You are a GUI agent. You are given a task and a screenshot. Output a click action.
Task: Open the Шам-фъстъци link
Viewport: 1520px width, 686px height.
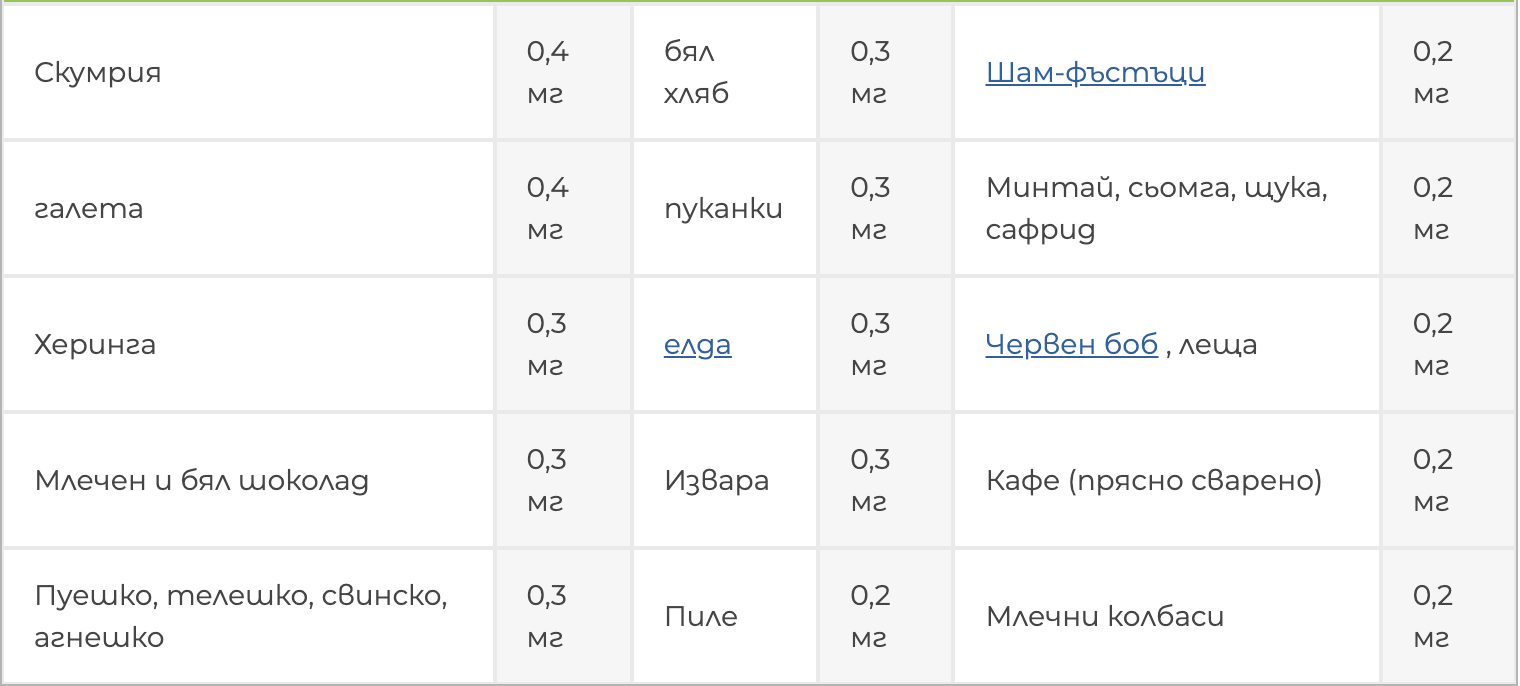[x=1095, y=73]
